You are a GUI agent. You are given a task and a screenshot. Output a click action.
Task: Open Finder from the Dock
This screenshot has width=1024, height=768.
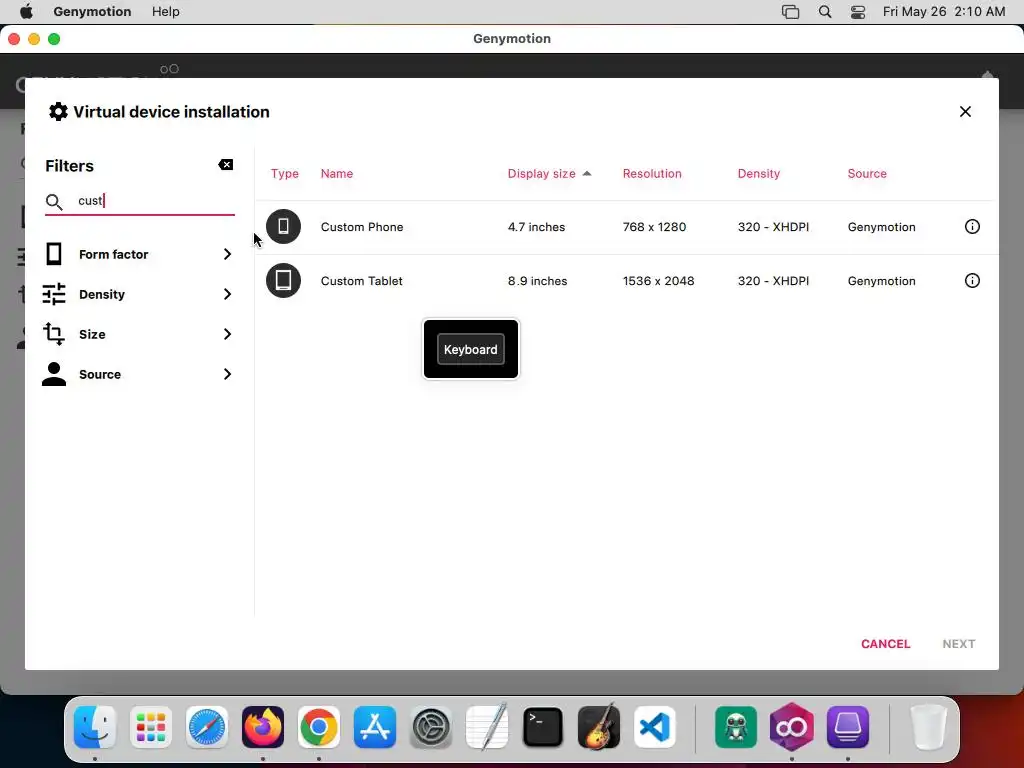click(95, 727)
